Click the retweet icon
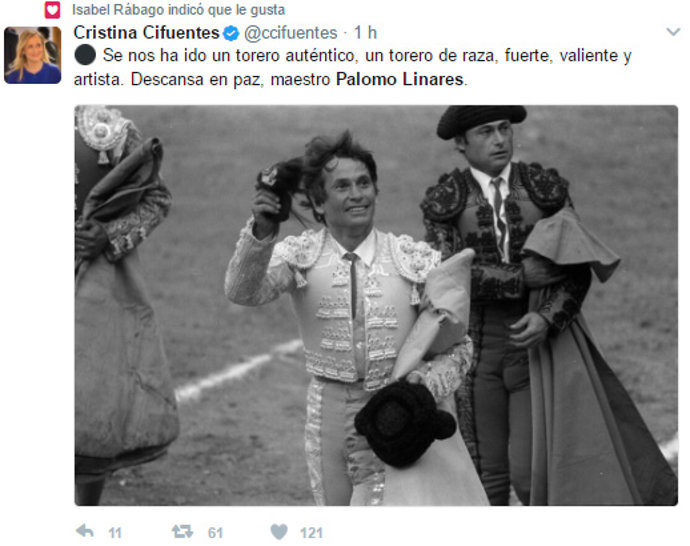 coord(183,531)
